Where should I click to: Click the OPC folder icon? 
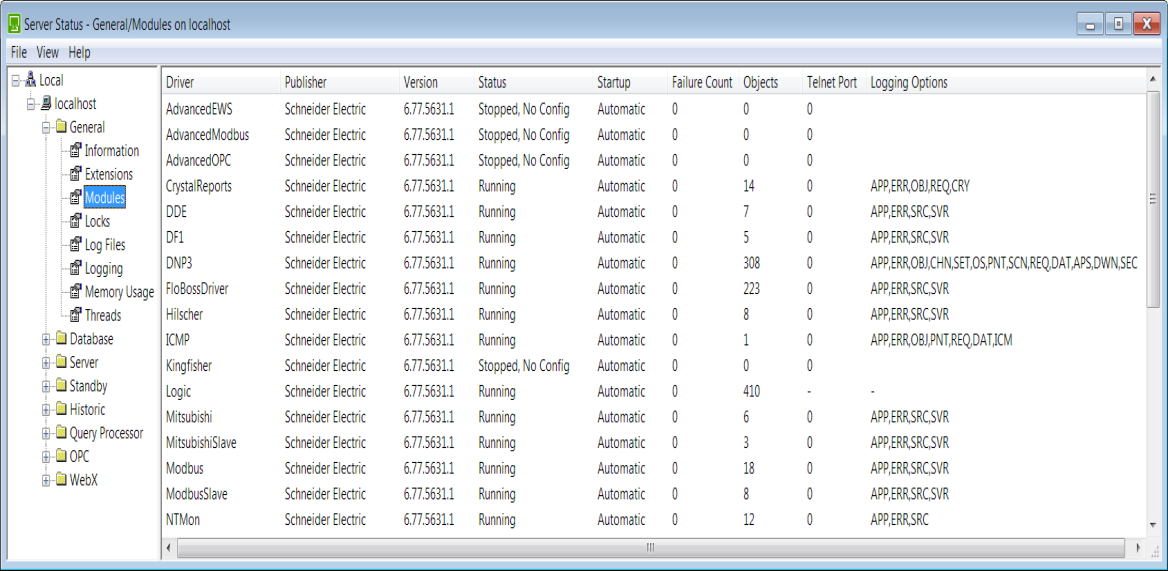pyautogui.click(x=60, y=457)
